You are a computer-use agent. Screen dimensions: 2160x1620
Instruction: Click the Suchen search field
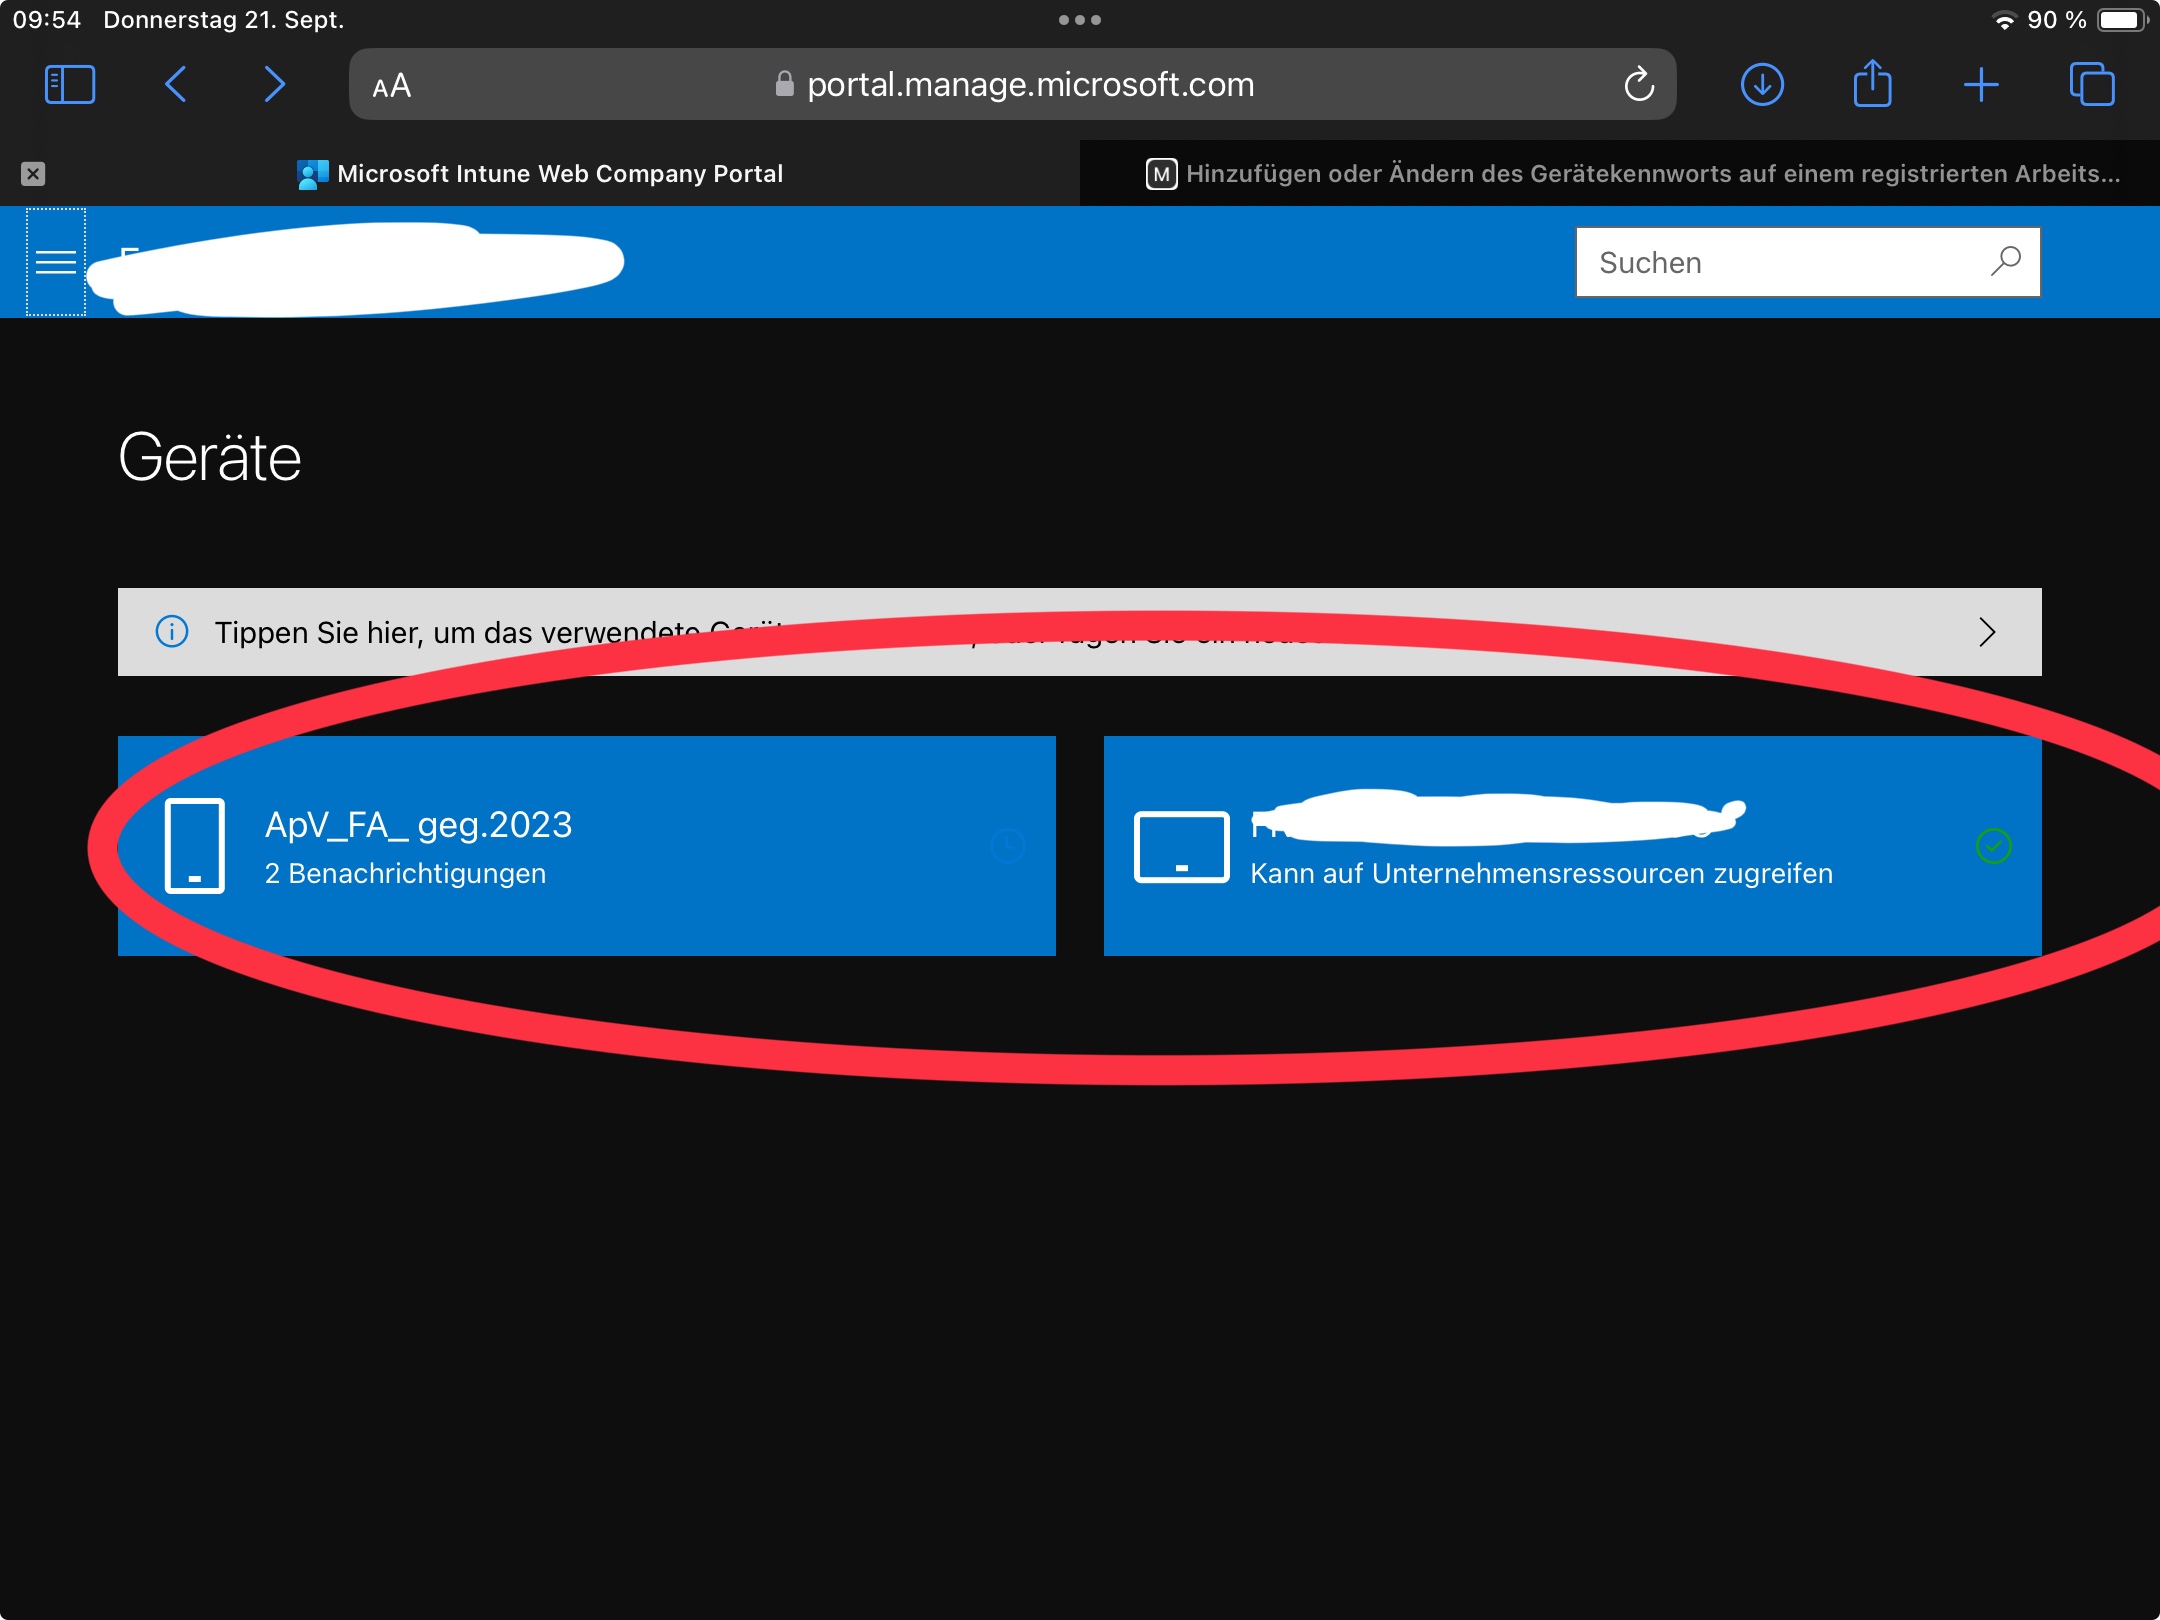click(x=1780, y=262)
